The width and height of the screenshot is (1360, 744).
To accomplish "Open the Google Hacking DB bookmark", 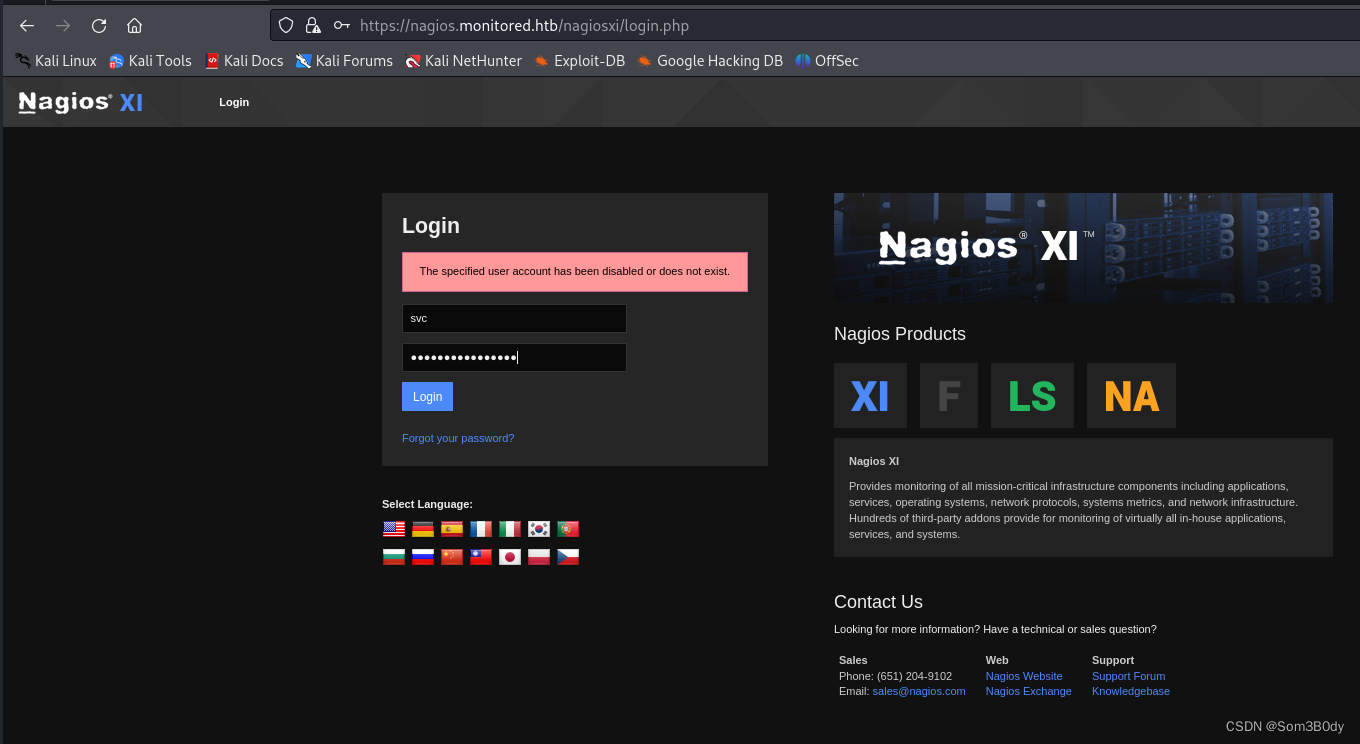I will click(x=710, y=61).
